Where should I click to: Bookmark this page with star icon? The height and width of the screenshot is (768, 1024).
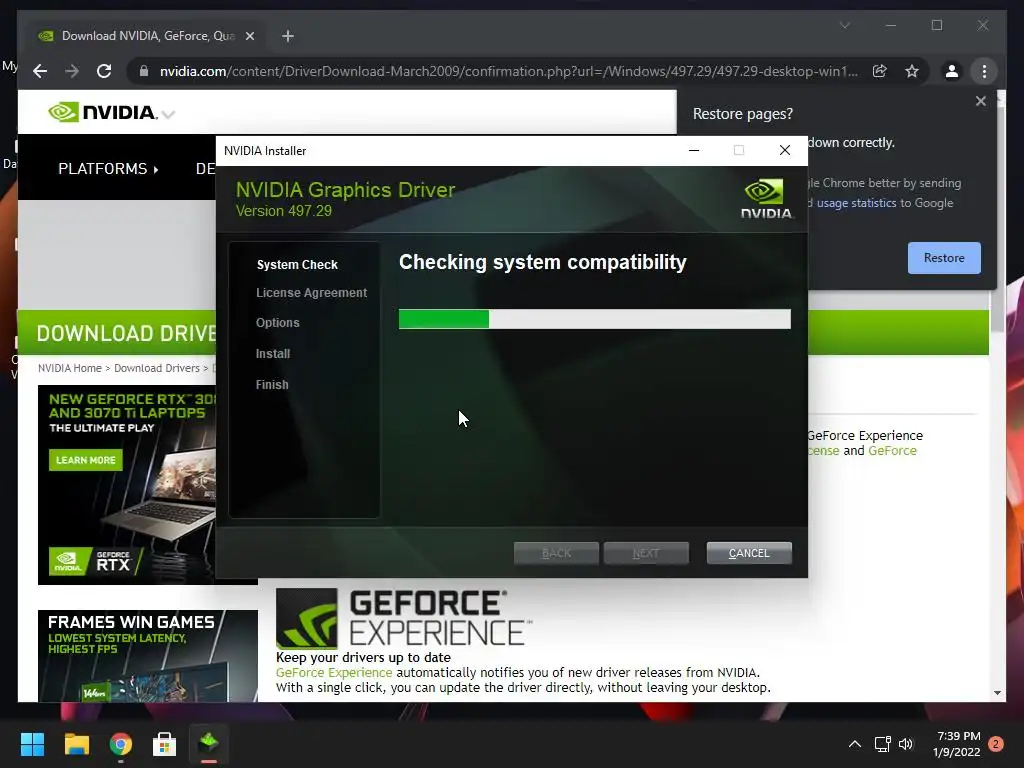912,71
